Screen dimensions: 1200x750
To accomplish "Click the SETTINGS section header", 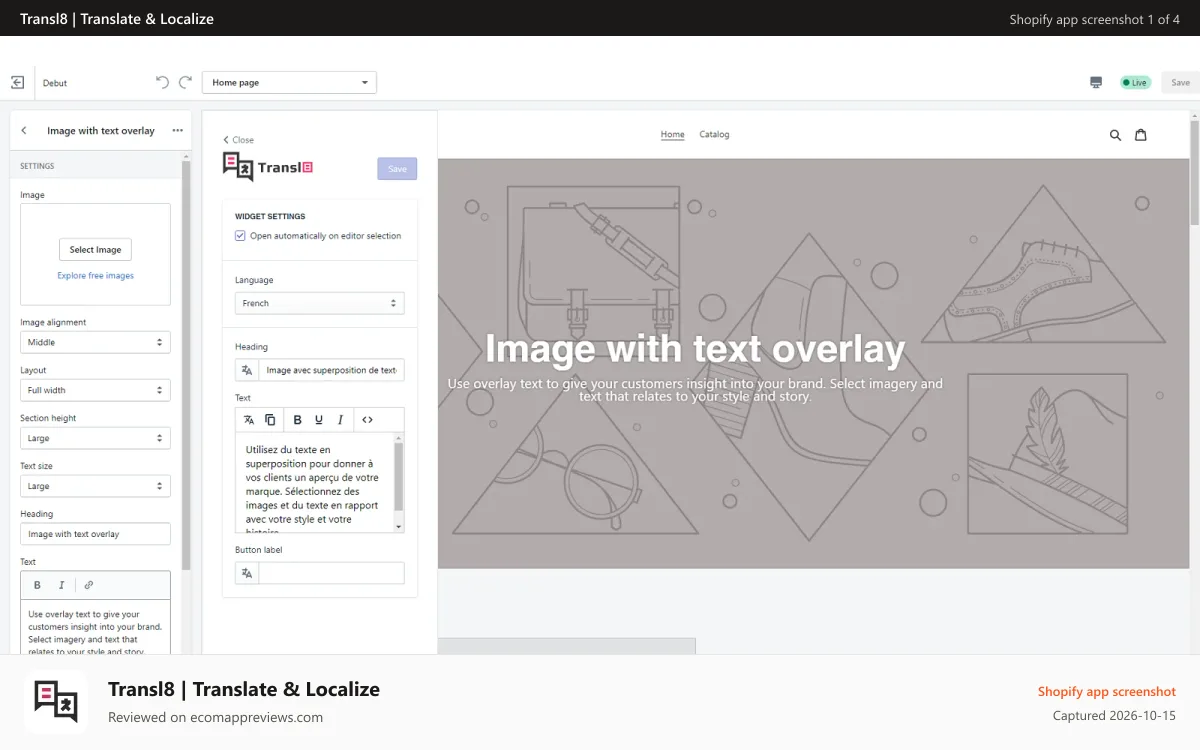I will pos(37,166).
